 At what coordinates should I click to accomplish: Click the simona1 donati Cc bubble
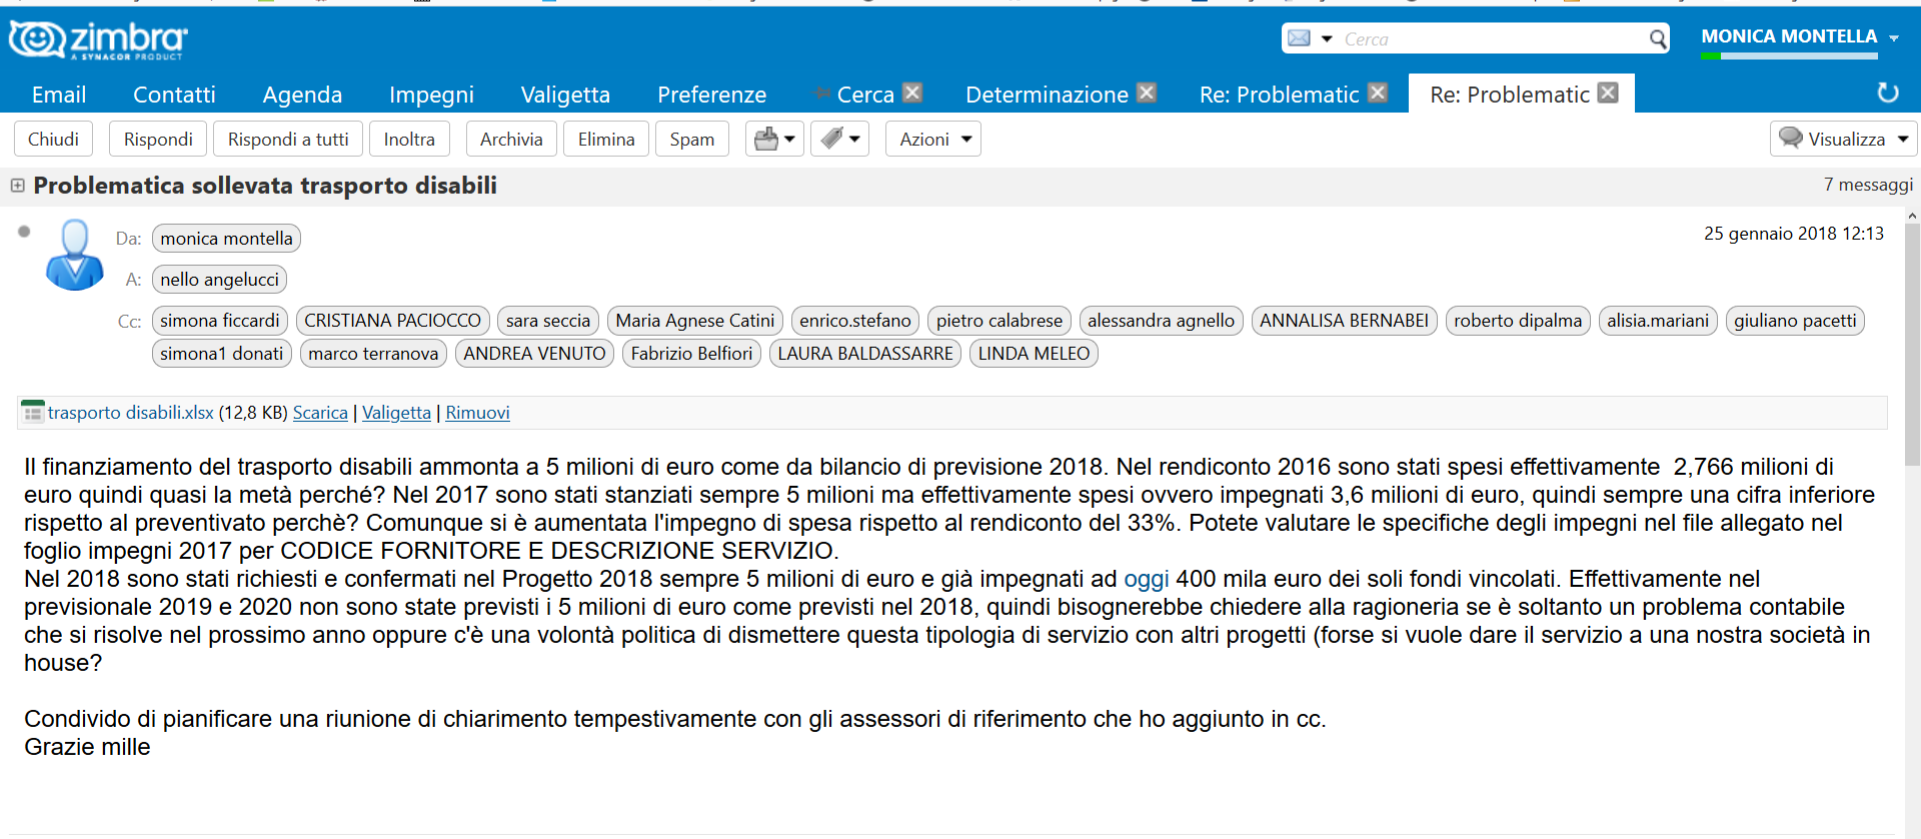tap(221, 353)
